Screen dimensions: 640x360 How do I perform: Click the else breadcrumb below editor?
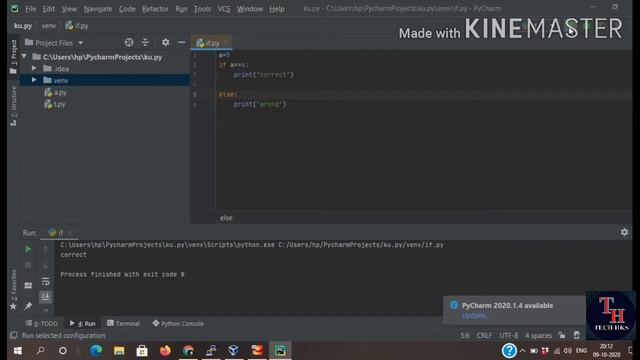tap(226, 218)
